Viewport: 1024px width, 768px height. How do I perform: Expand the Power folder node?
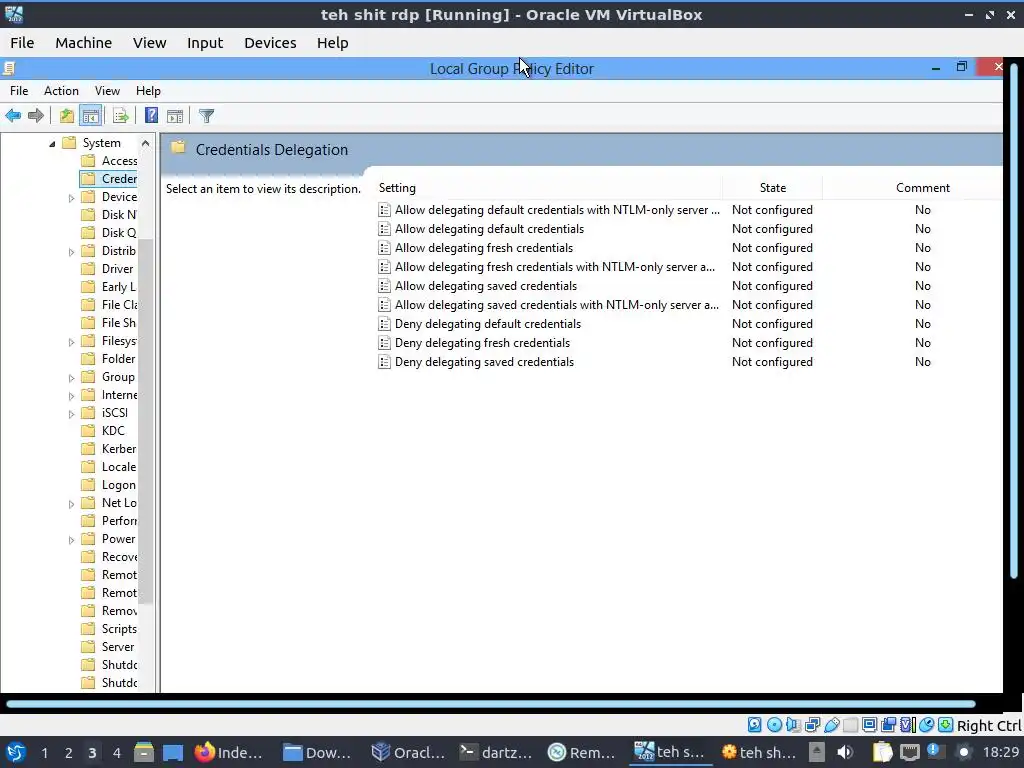[x=71, y=540]
